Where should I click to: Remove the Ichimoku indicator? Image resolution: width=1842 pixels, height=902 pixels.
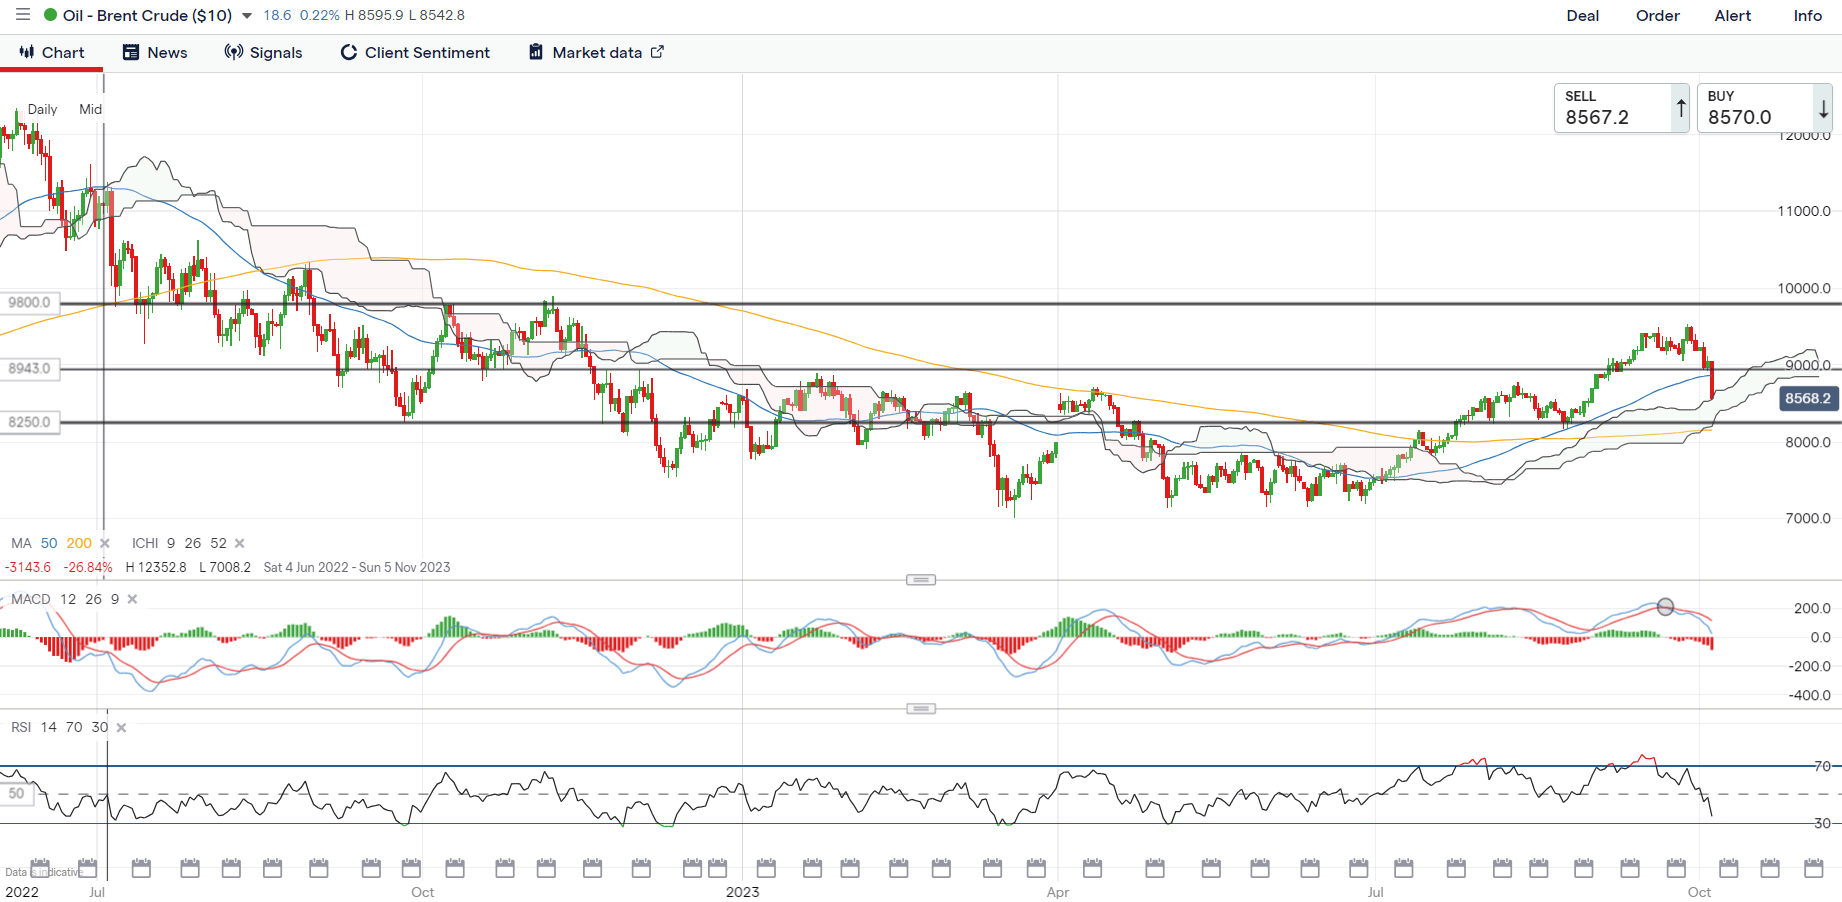pos(239,543)
